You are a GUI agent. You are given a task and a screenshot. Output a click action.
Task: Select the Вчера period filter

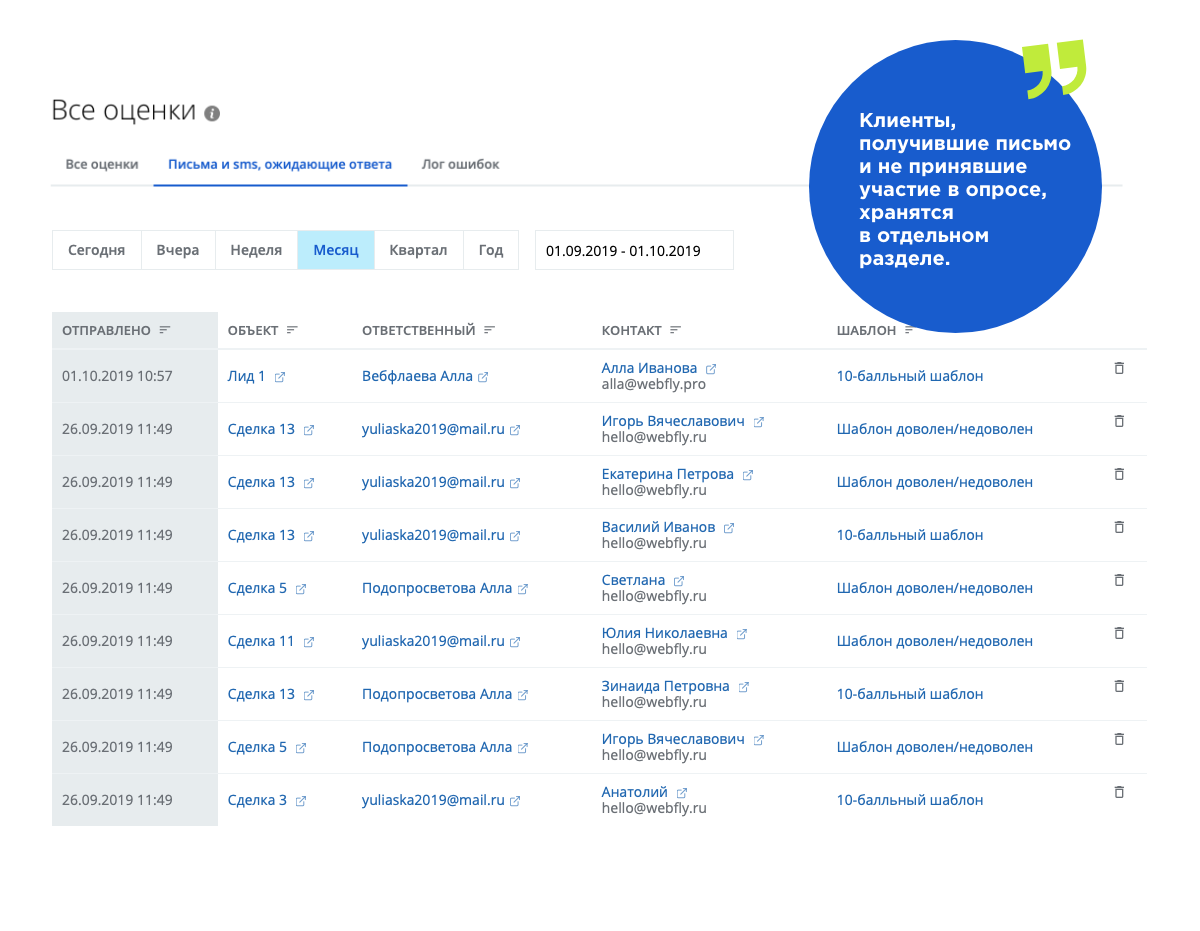tap(178, 250)
